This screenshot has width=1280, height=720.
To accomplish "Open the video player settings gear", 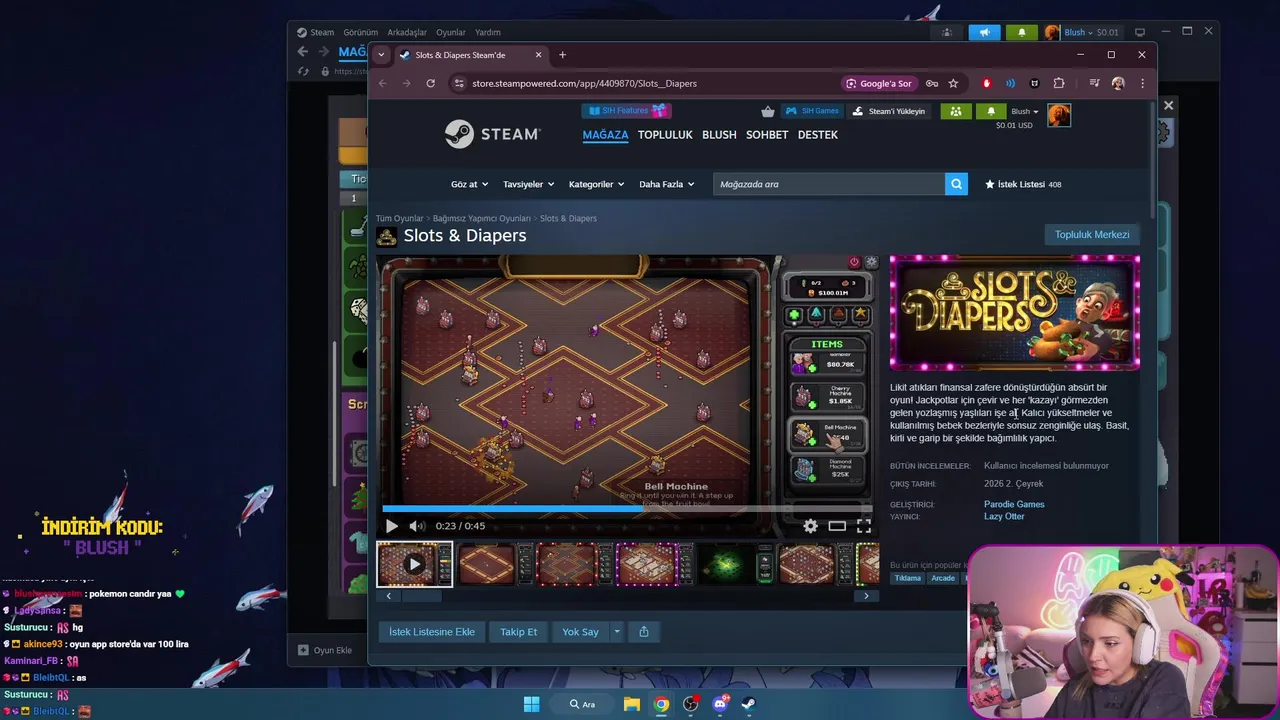I will [x=810, y=526].
